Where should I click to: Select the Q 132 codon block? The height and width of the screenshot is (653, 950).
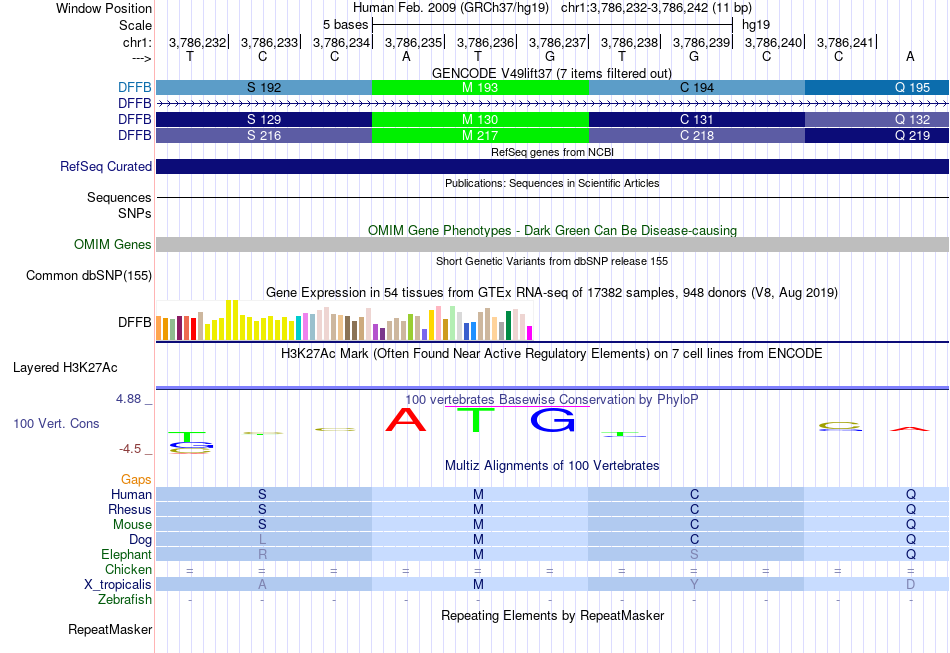(877, 119)
